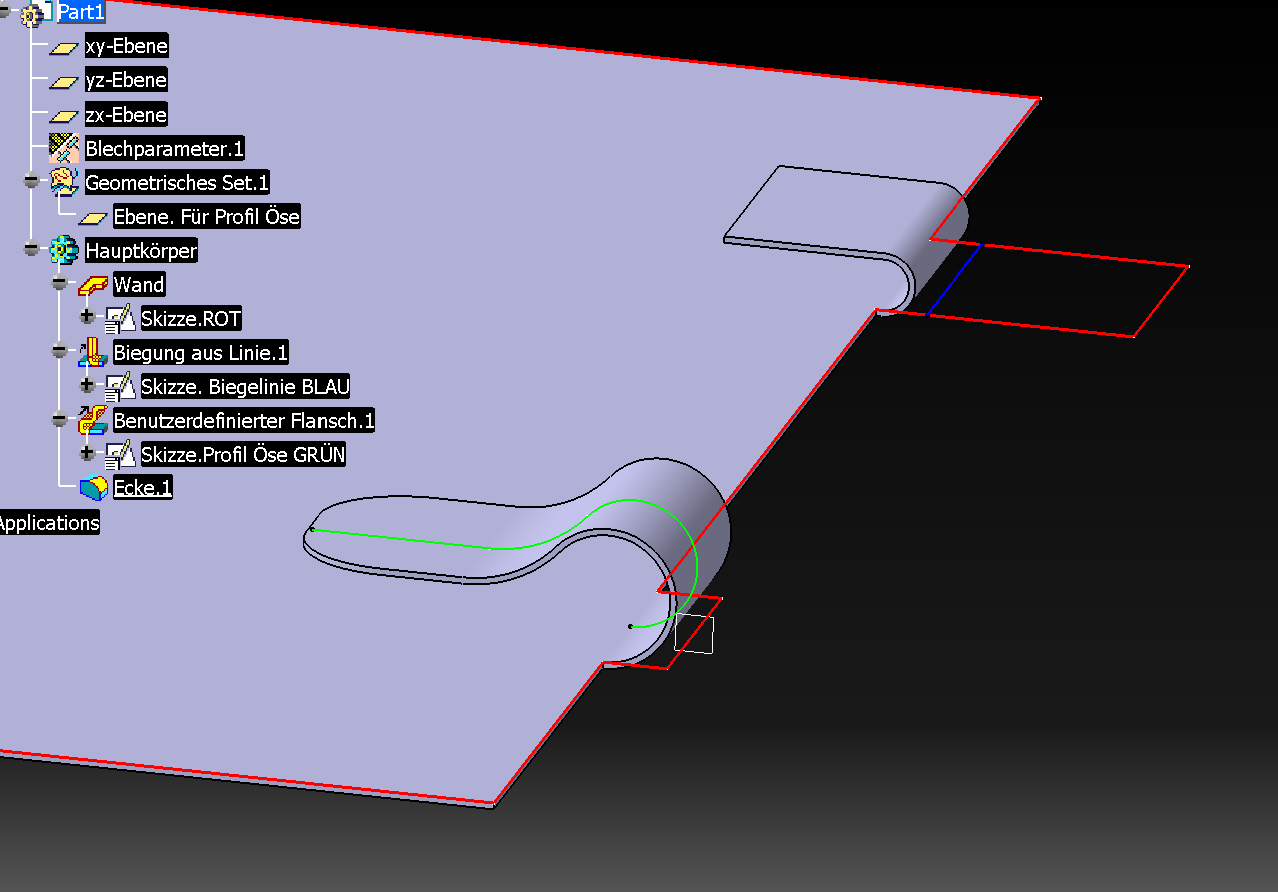The width and height of the screenshot is (1278, 892).
Task: Click the Skizze.ROT sketch icon
Action: [x=121, y=319]
